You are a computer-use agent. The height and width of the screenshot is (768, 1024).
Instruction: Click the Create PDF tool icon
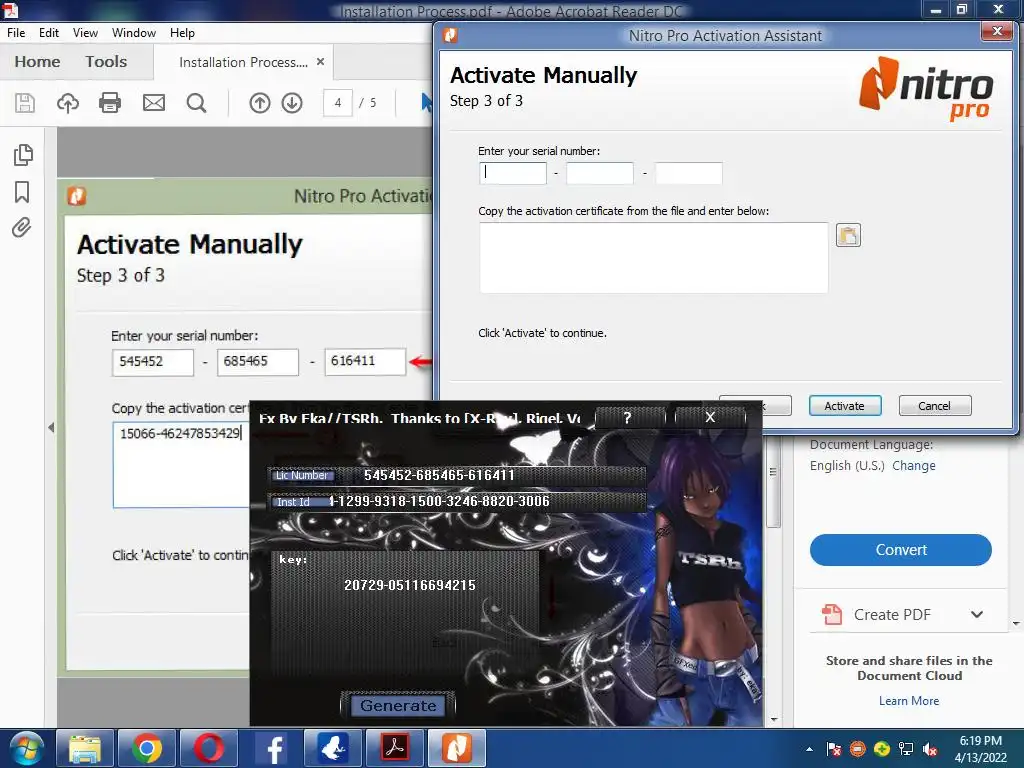tap(832, 614)
